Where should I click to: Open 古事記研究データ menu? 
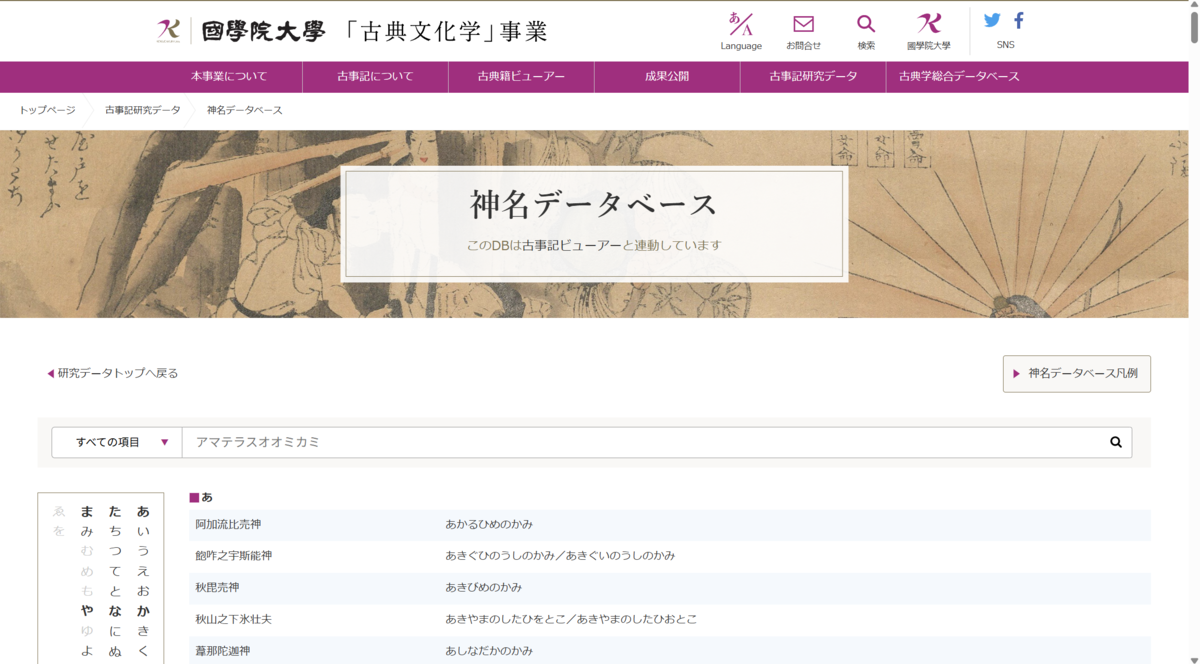[x=813, y=76]
